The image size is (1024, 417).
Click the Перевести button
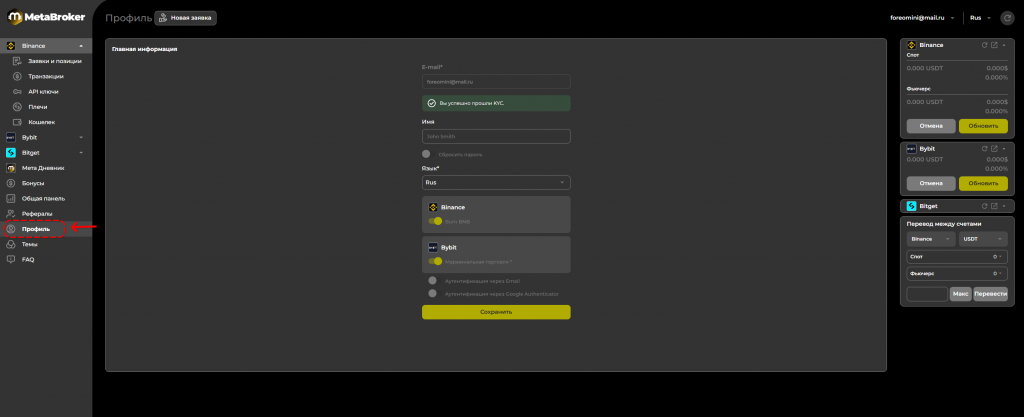click(x=991, y=294)
